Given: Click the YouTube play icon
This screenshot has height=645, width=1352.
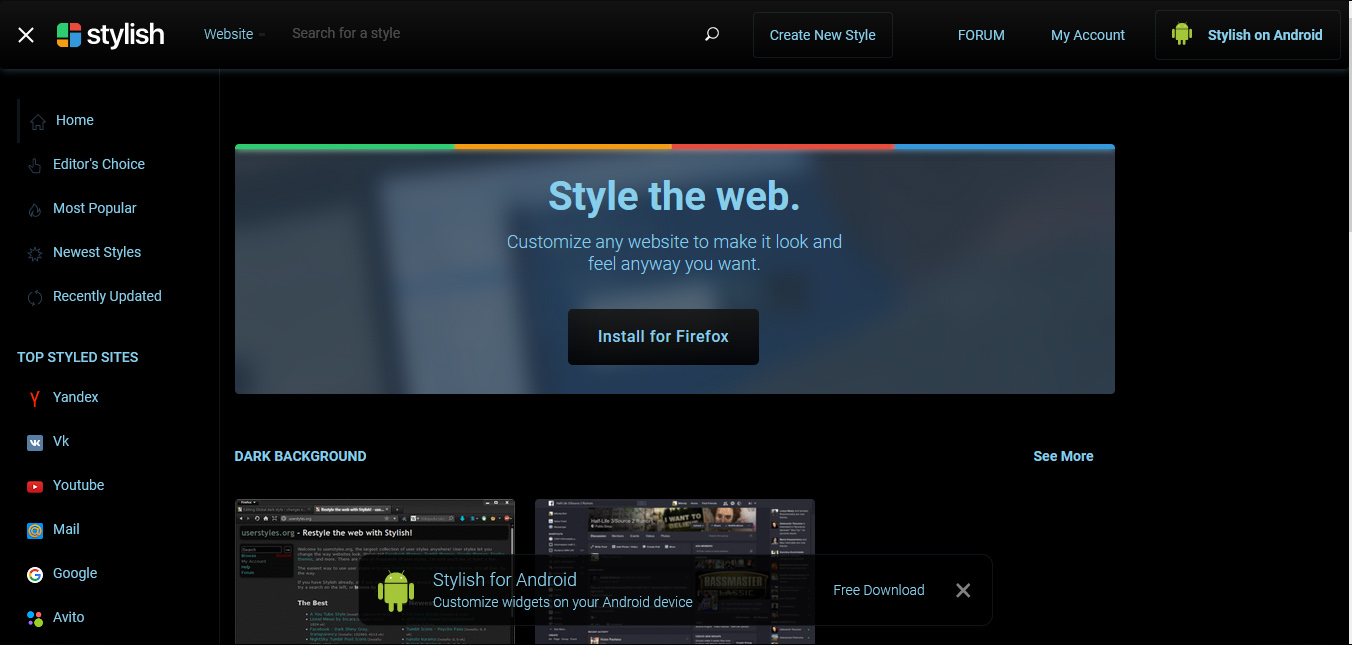Looking at the screenshot, I should click(35, 487).
